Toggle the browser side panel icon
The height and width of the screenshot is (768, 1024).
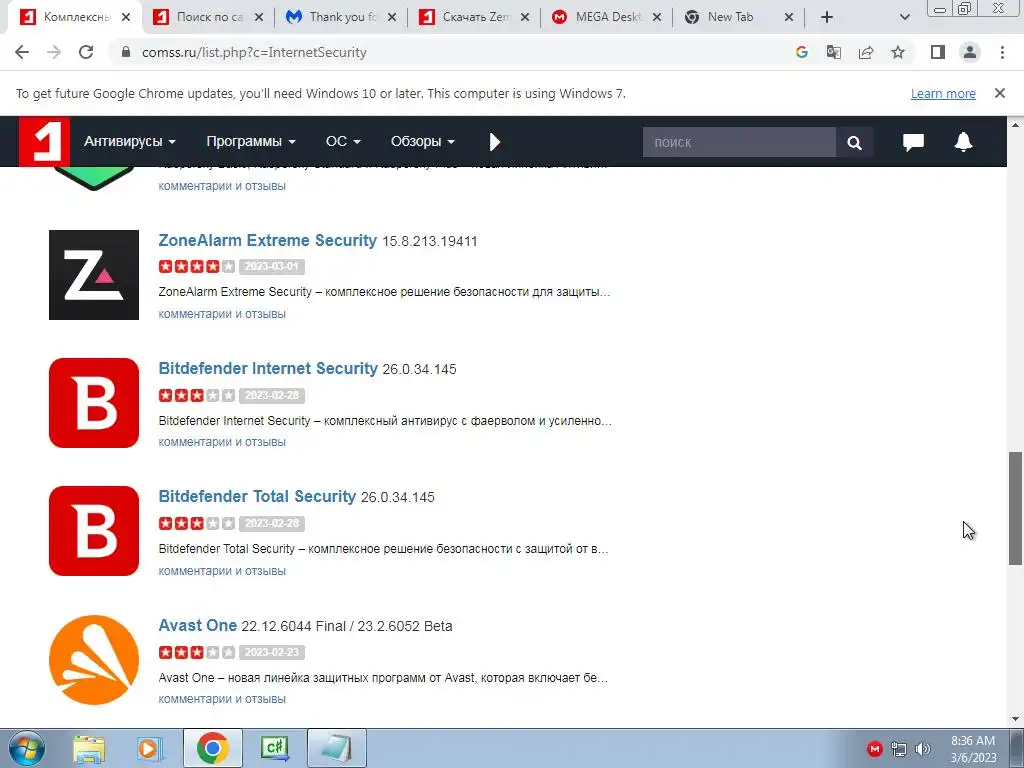point(938,52)
